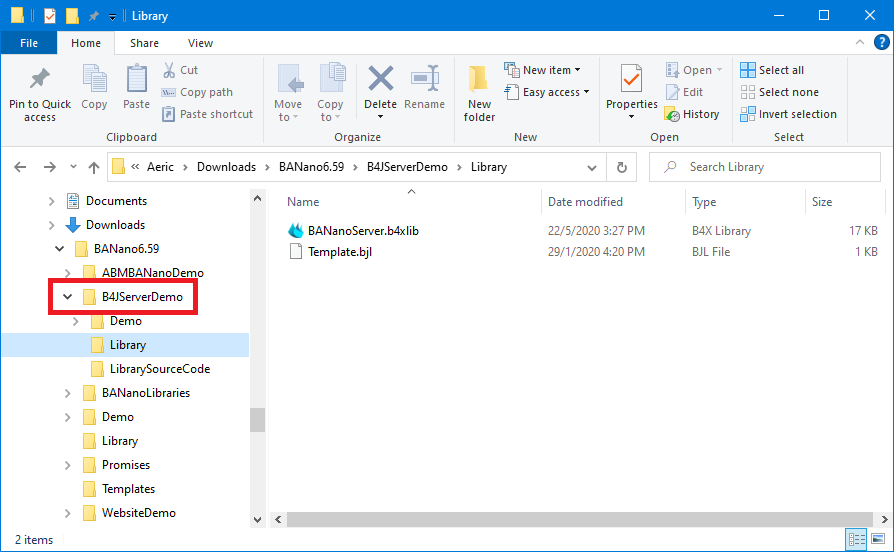The height and width of the screenshot is (552, 894).
Task: Collapse the BANano6.59 tree node
Action: (59, 249)
